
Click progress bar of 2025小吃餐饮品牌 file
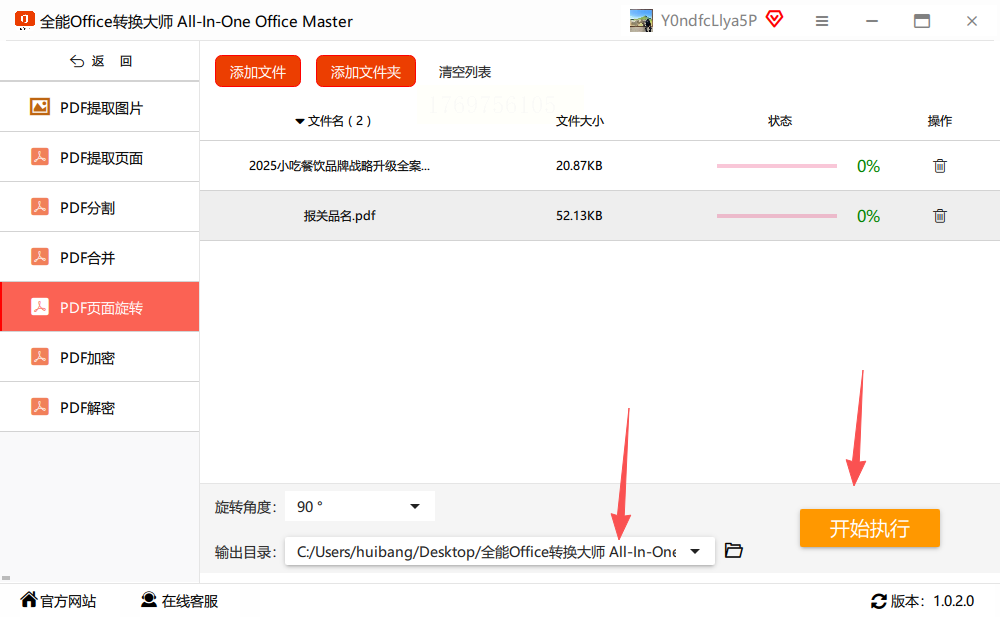[x=776, y=166]
